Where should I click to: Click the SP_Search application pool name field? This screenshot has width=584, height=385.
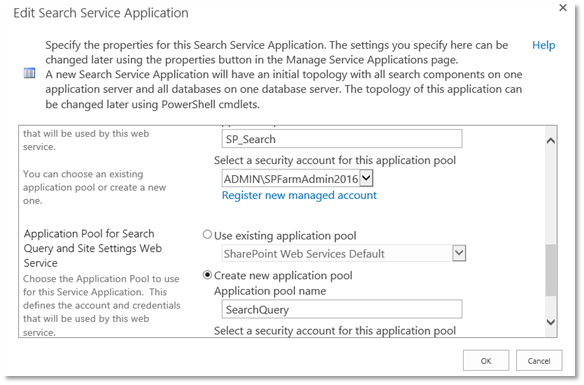[342, 139]
